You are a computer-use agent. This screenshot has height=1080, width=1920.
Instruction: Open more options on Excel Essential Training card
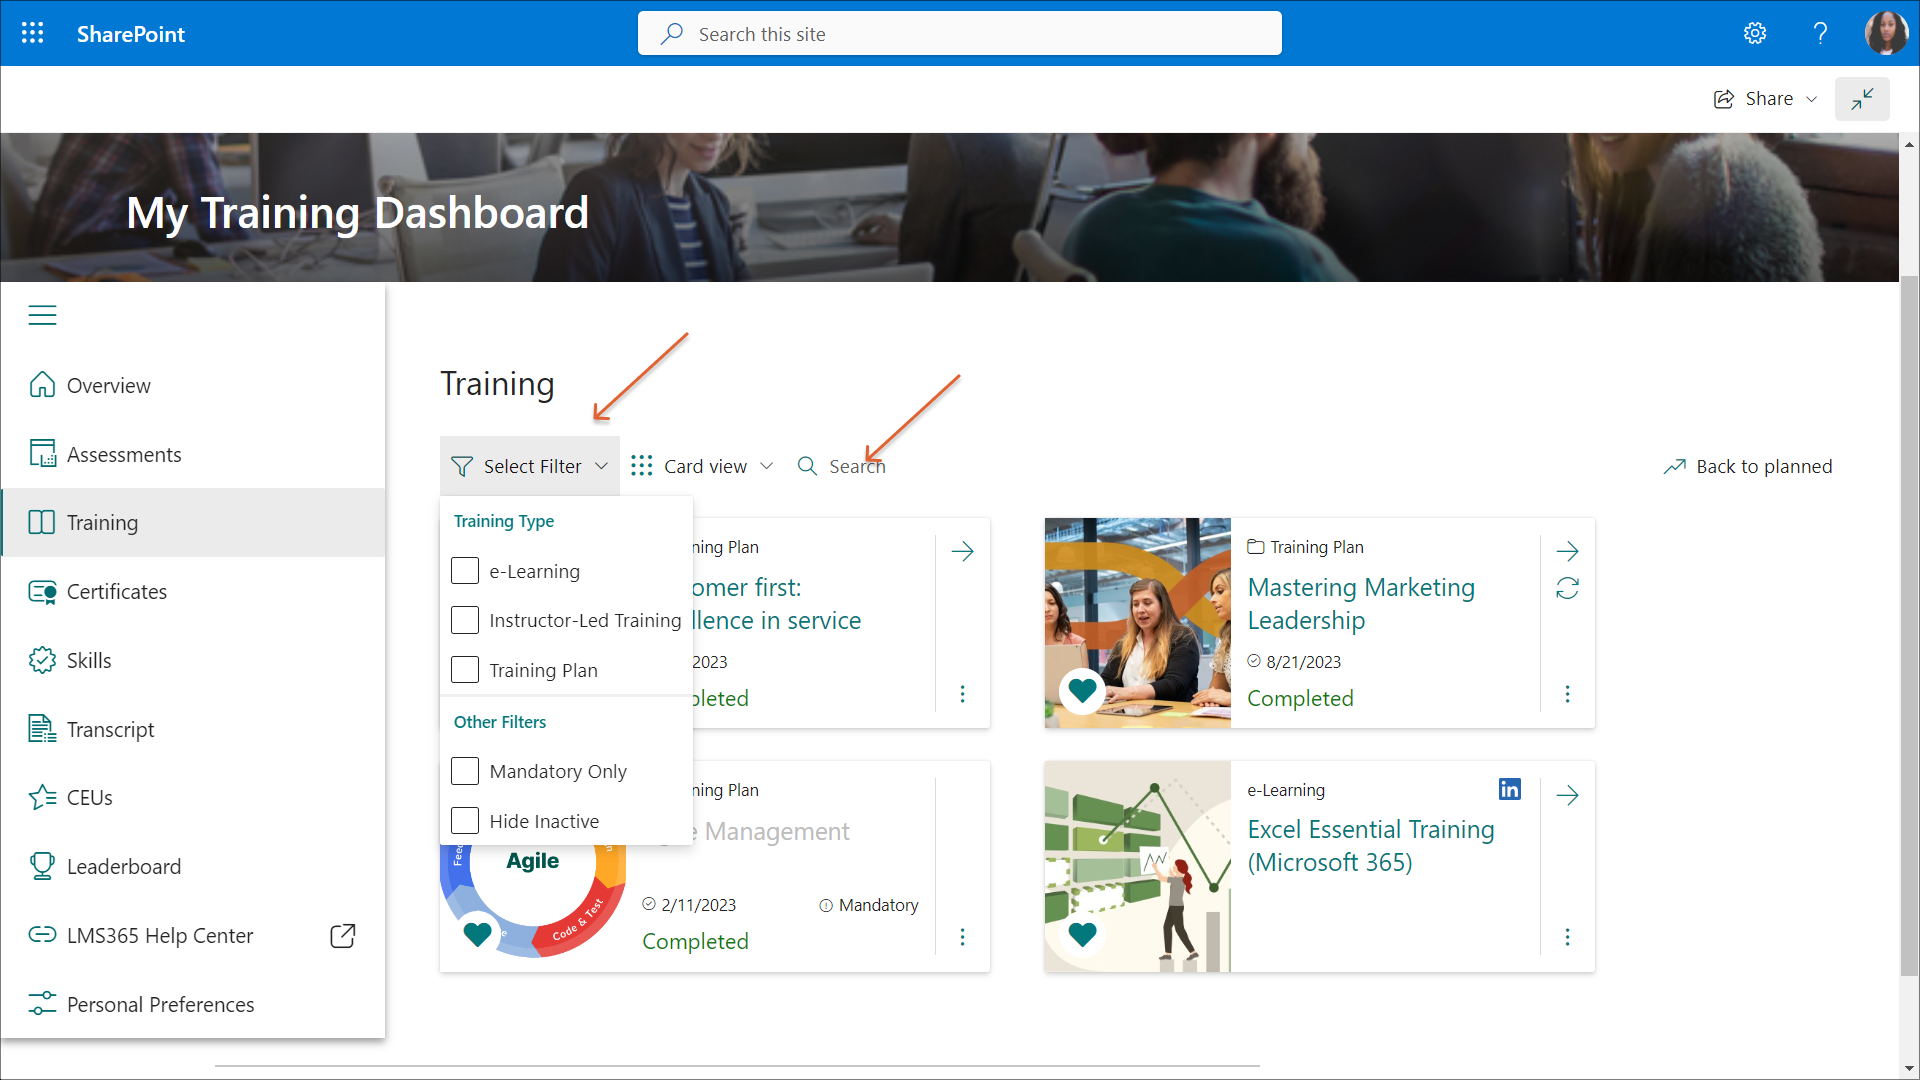pos(1567,937)
